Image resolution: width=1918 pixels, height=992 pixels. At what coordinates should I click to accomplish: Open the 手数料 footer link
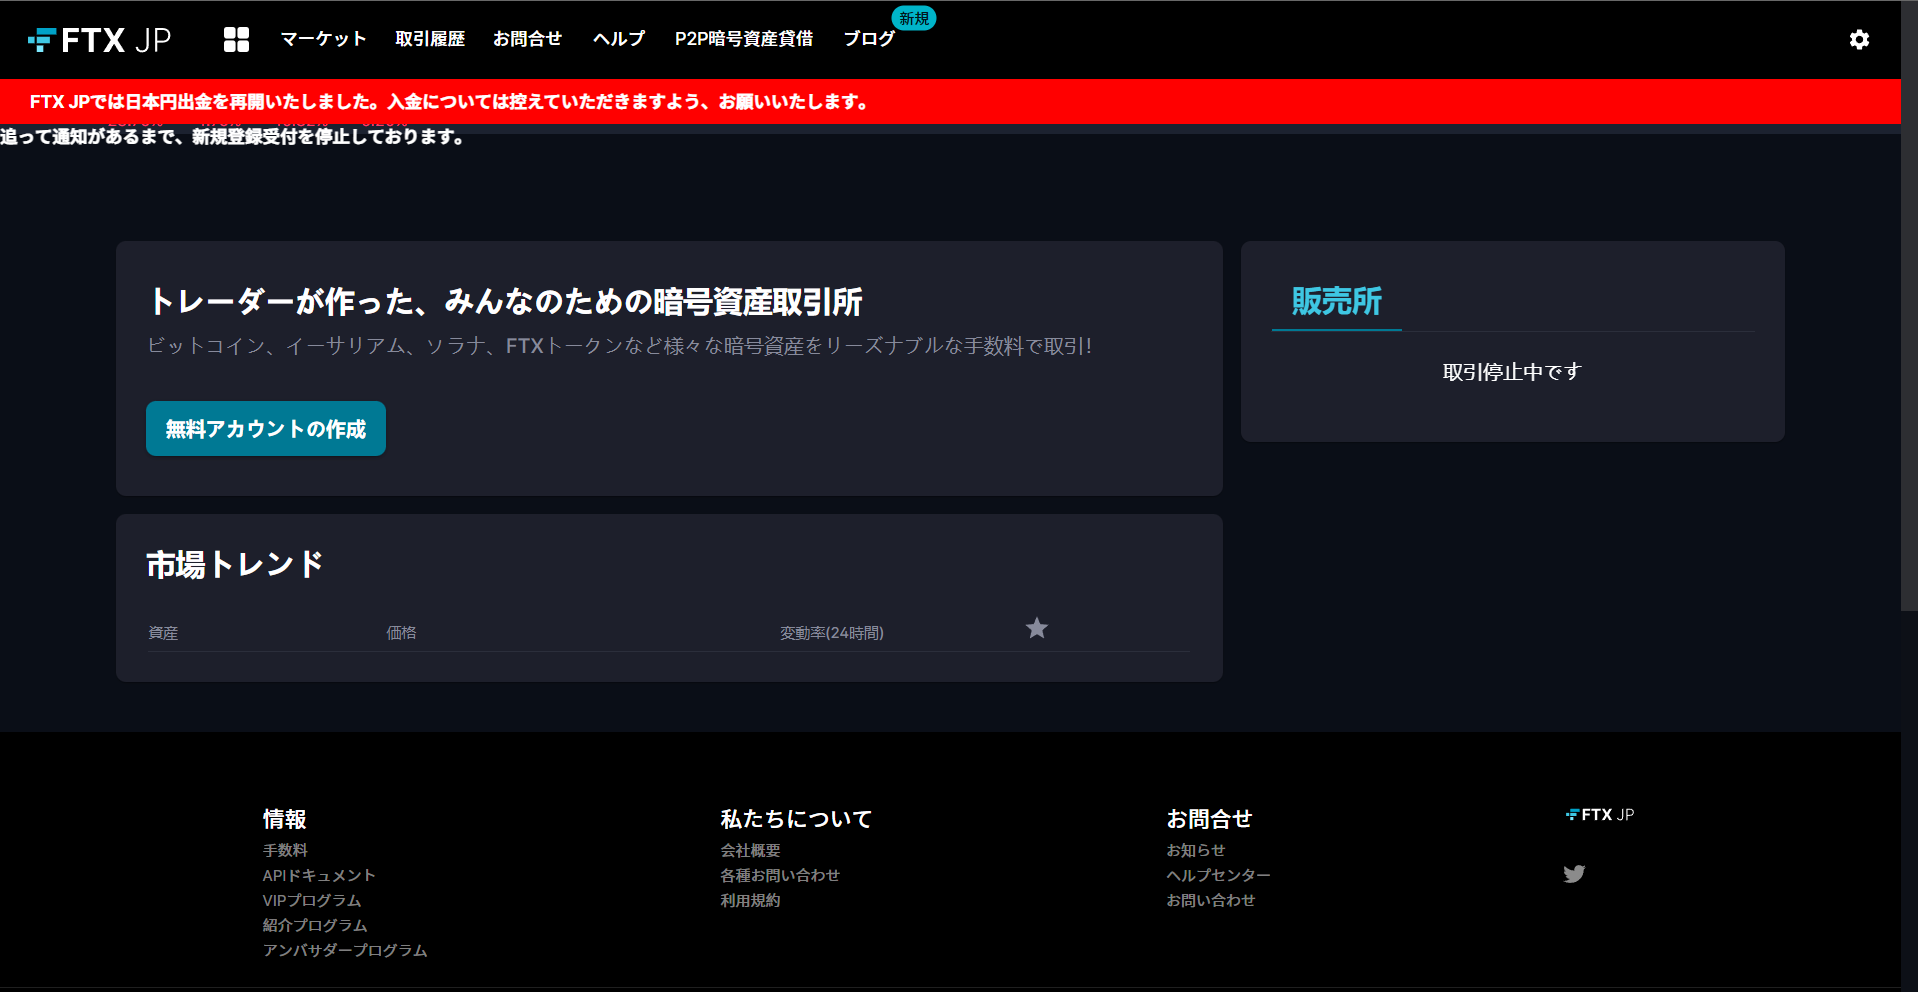point(285,850)
